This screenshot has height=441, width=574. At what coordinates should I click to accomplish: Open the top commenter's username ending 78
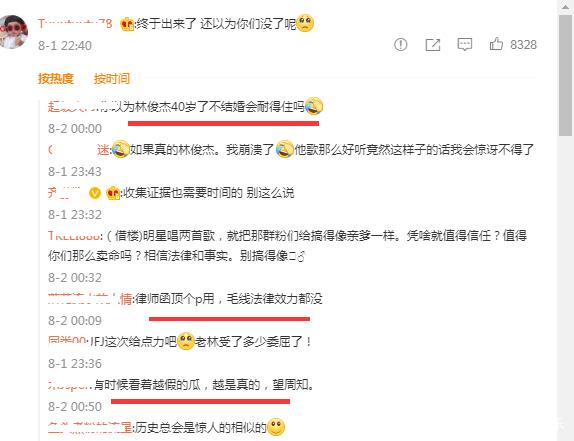point(75,24)
